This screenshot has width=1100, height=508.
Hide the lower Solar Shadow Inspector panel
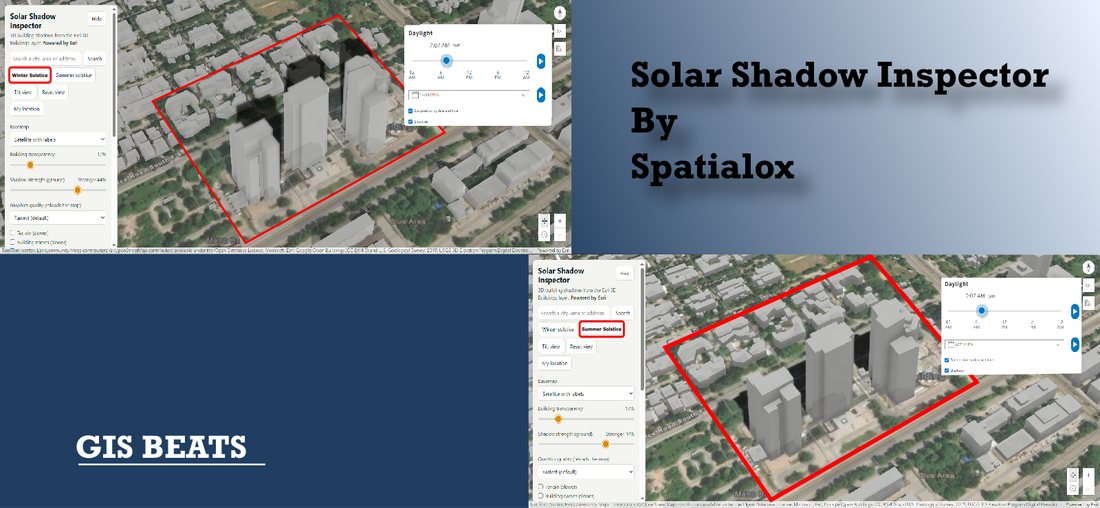tap(624, 274)
